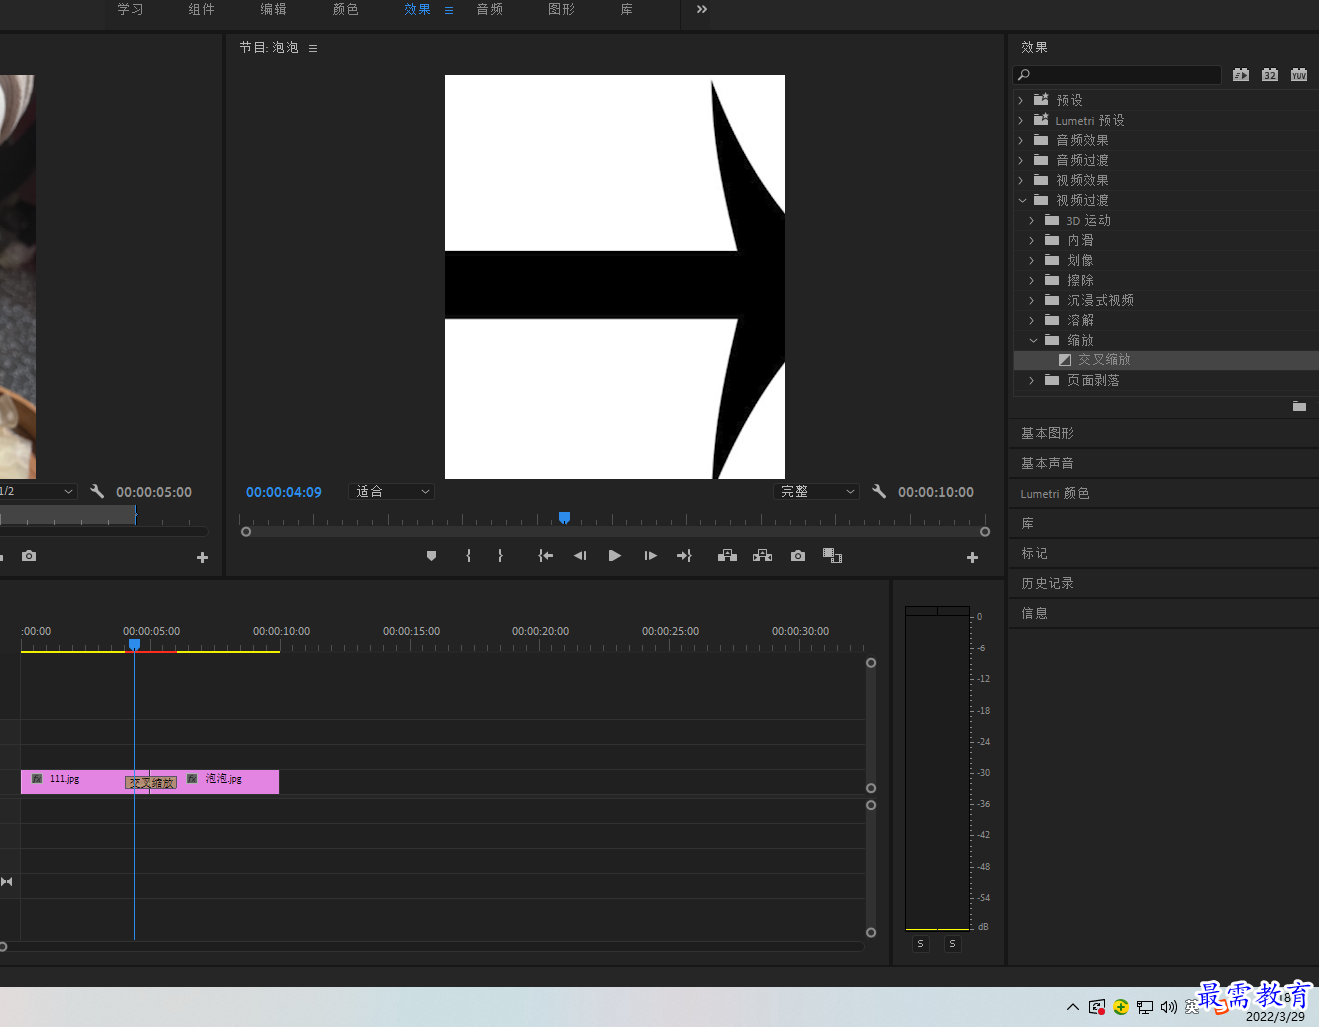This screenshot has width=1319, height=1027.
Task: Open the Lumetri 颜色 panel
Action: (x=1055, y=493)
